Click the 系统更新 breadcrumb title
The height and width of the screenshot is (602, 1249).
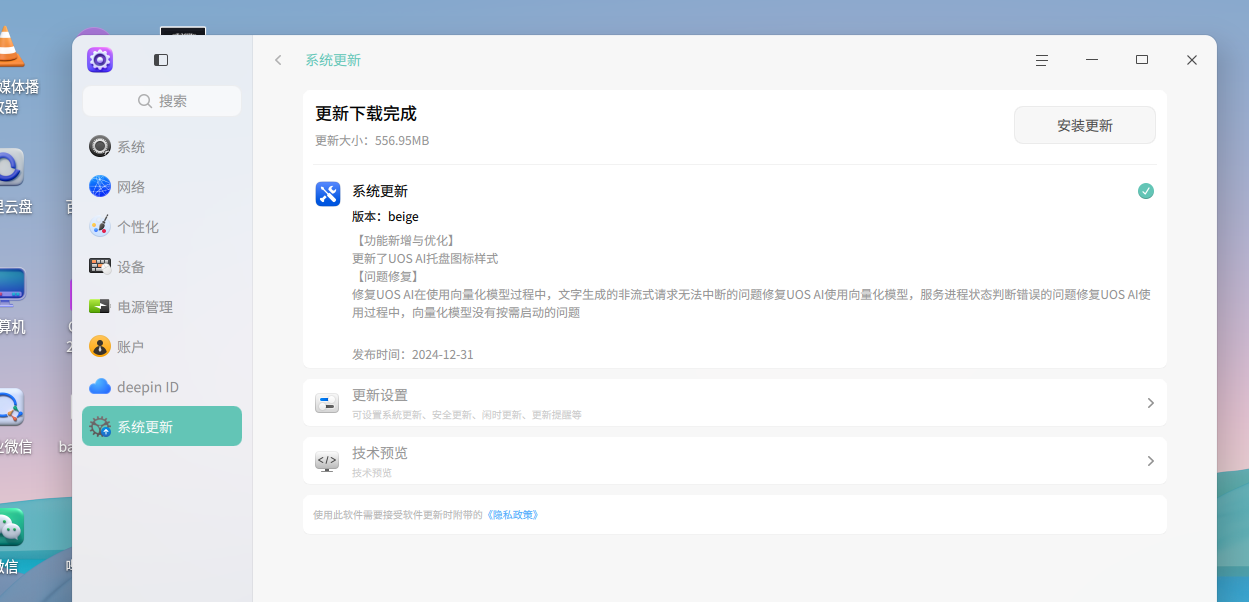333,60
